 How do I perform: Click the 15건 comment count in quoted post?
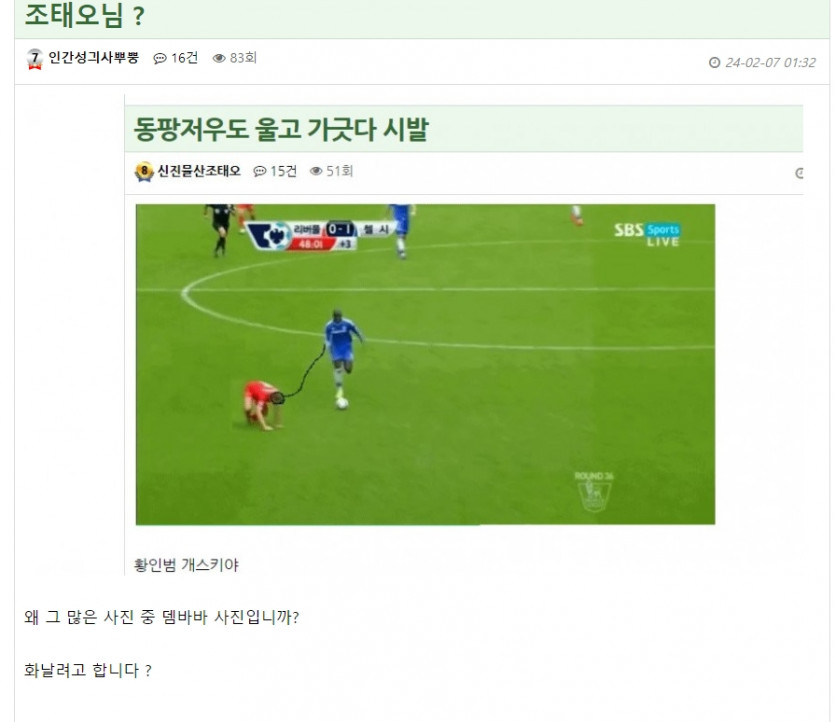click(x=283, y=171)
